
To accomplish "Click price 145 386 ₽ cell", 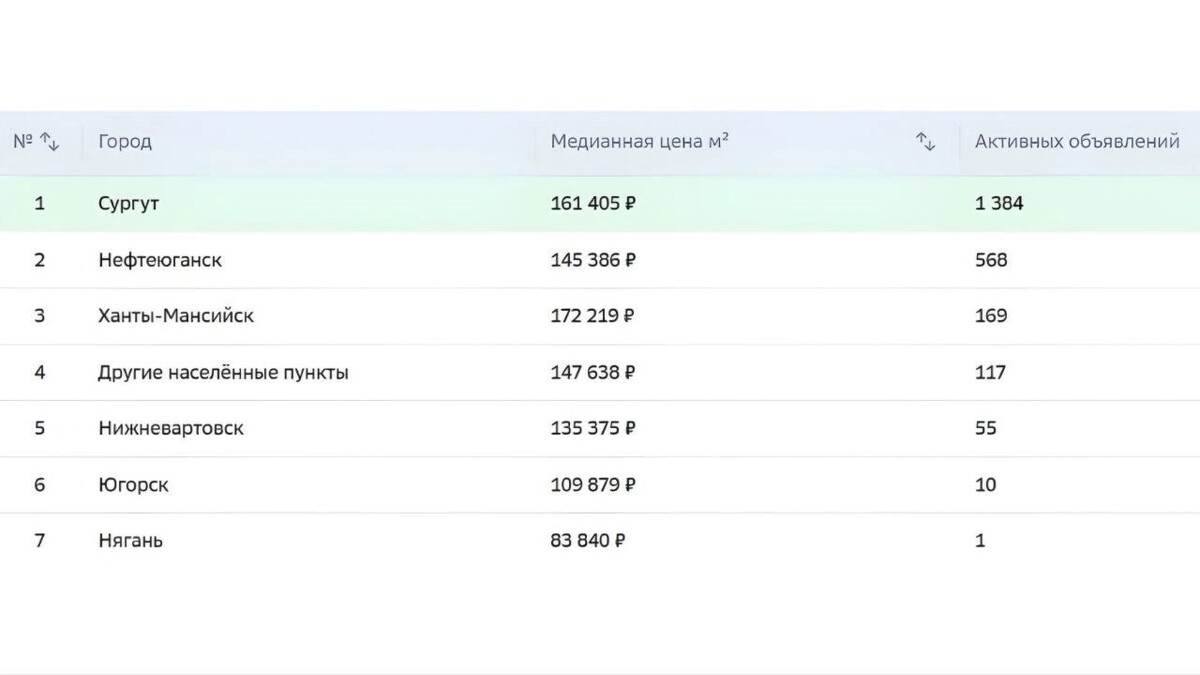I will [x=593, y=260].
